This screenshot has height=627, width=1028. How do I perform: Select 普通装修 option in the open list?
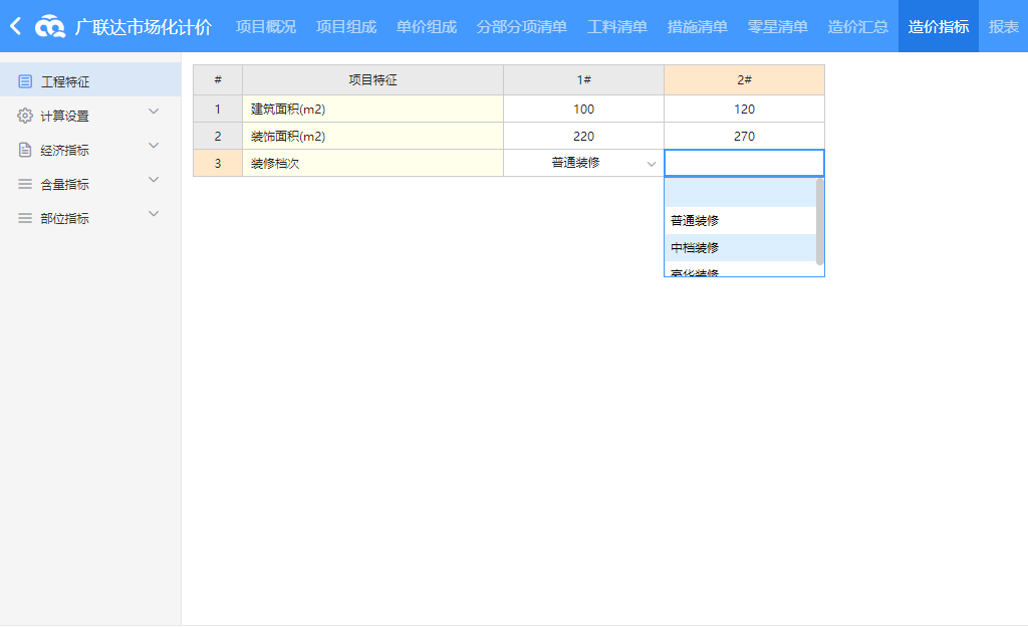(695, 221)
